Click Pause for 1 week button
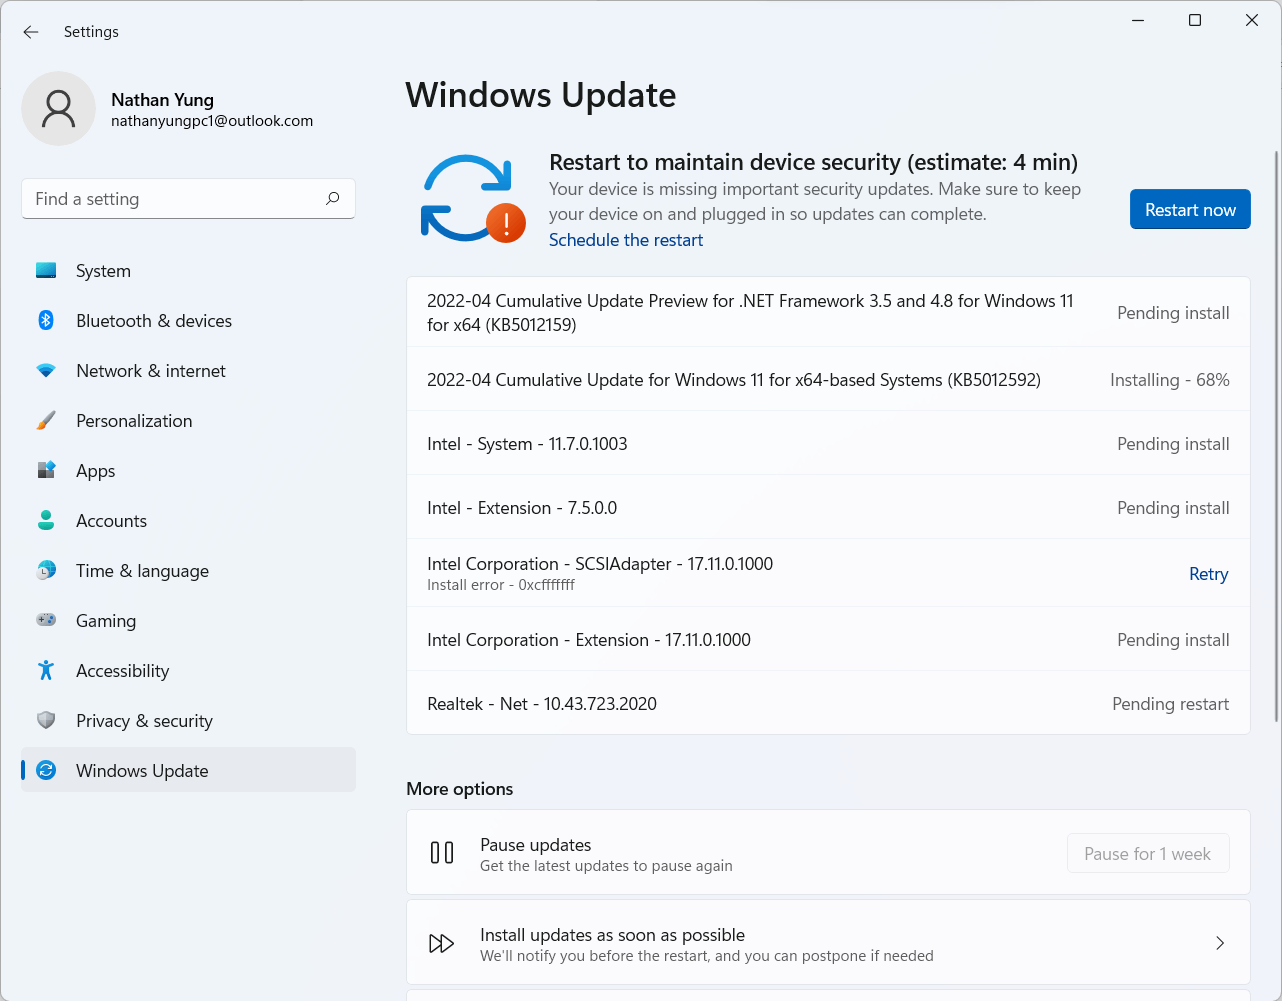 pyautogui.click(x=1148, y=853)
